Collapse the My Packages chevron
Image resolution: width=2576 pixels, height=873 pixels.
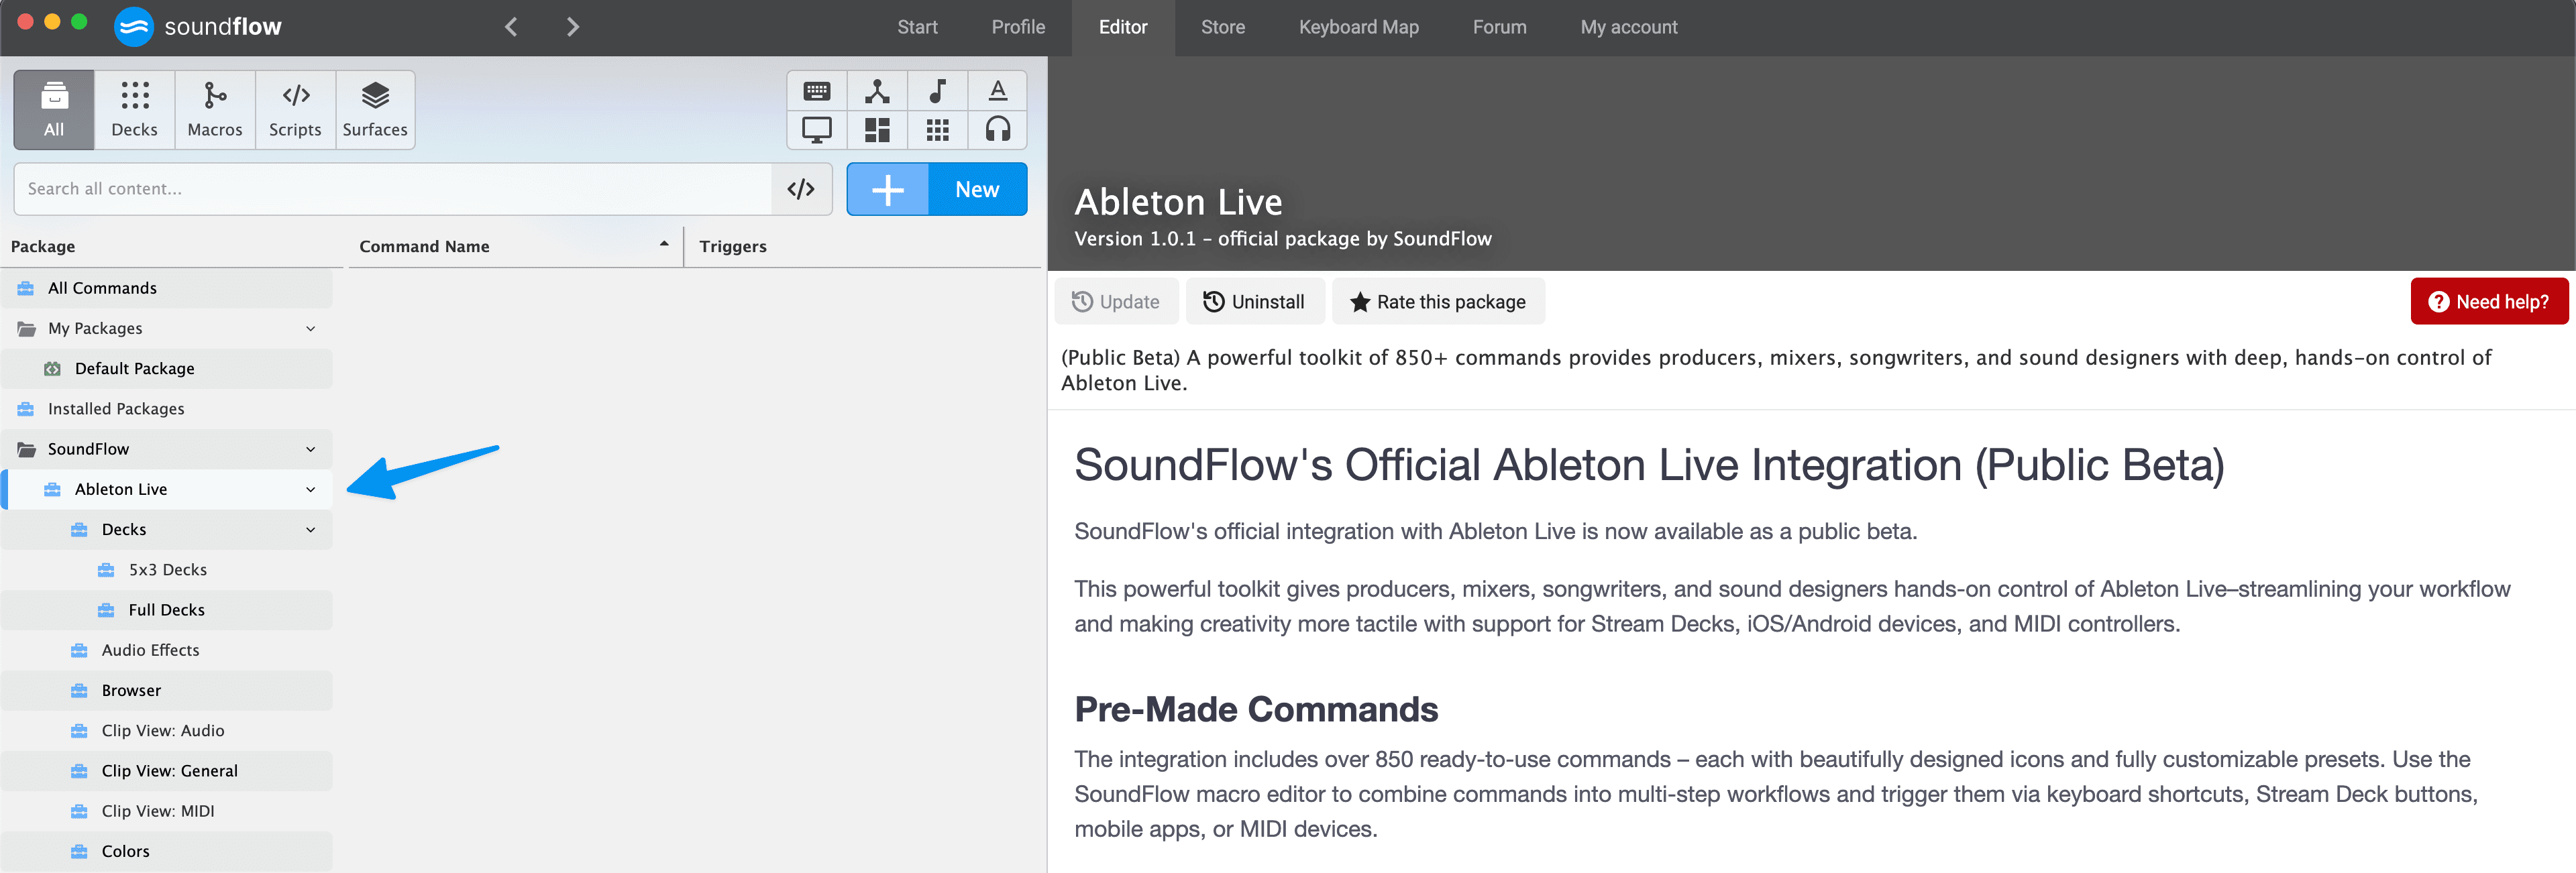click(311, 328)
